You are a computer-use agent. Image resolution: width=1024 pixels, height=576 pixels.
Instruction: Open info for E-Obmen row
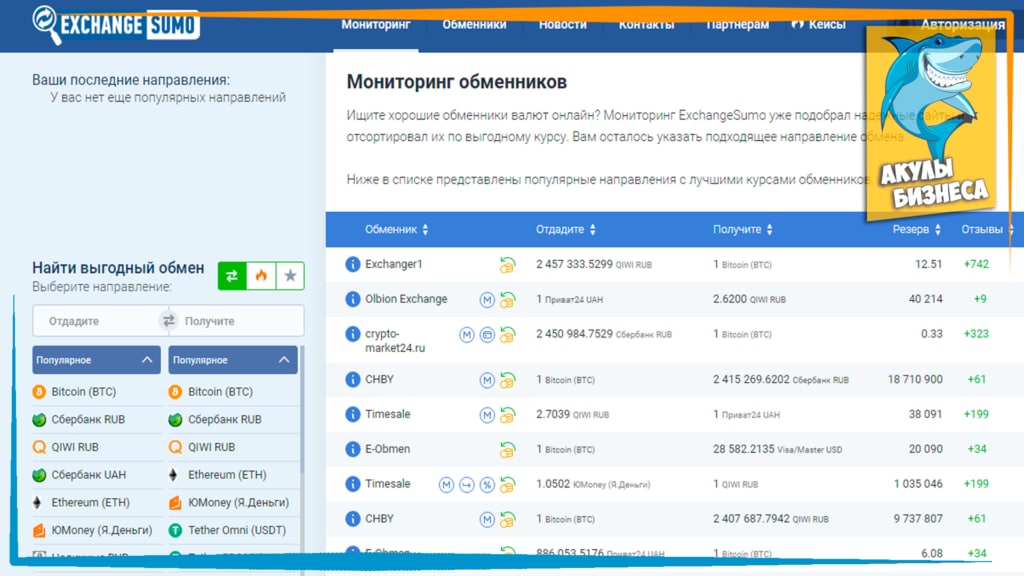[x=353, y=449]
